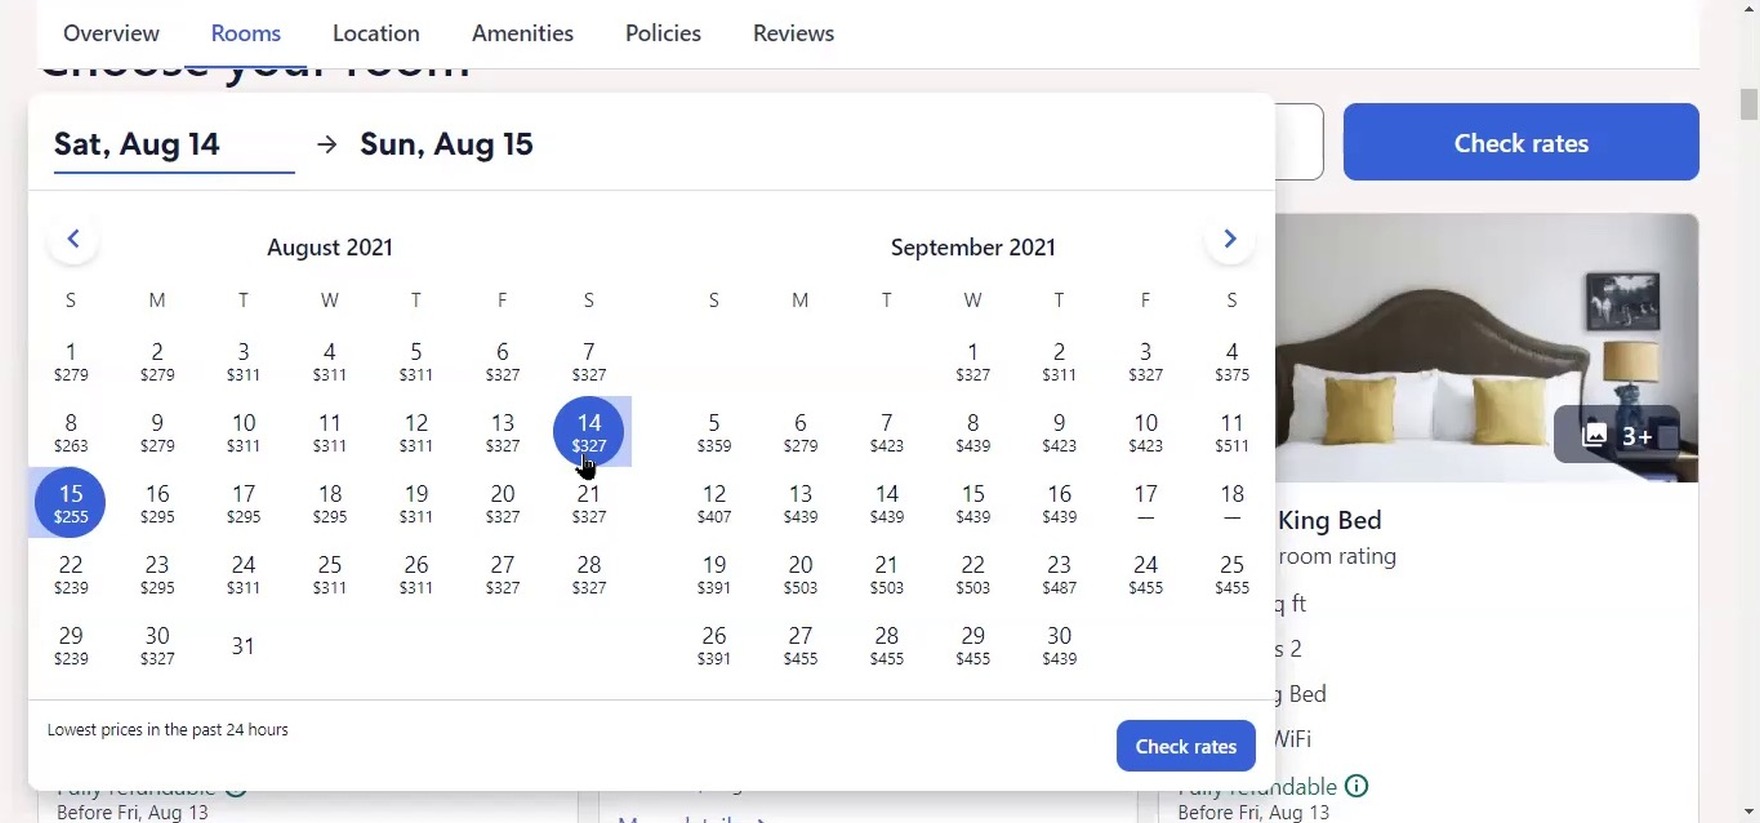Open the Reviews tab
The height and width of the screenshot is (823, 1760).
click(793, 33)
